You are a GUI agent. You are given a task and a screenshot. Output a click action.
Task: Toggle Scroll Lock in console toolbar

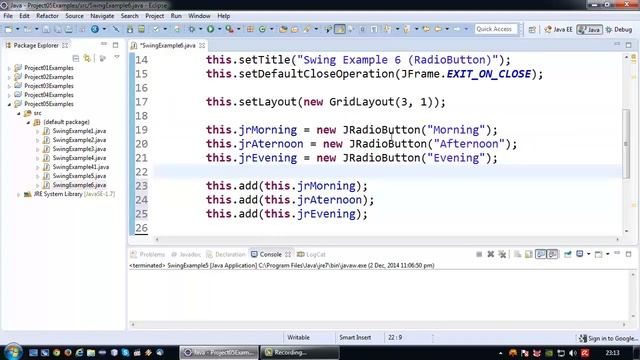529,254
